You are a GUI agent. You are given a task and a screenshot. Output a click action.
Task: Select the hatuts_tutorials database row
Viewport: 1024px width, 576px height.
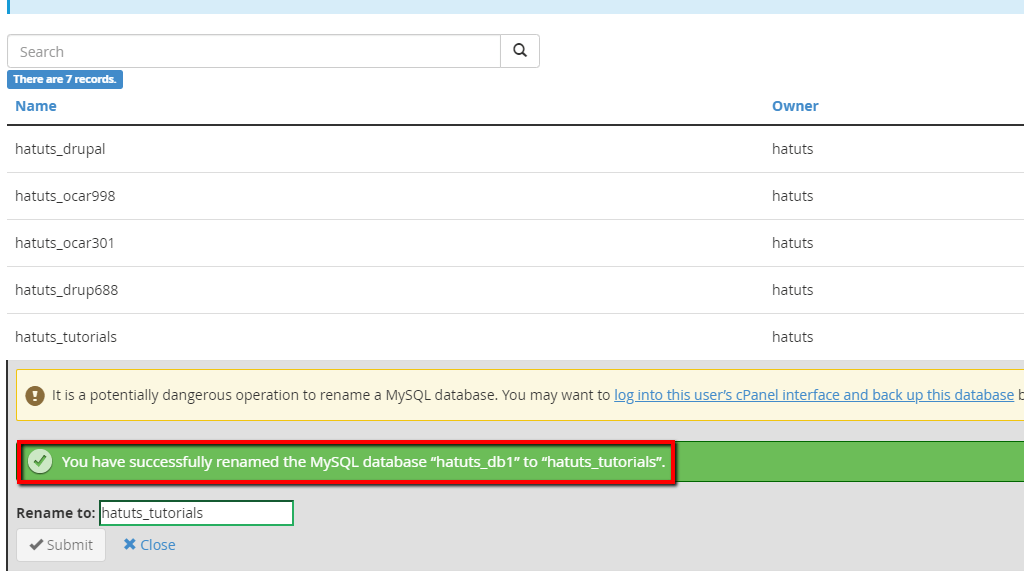coord(515,337)
